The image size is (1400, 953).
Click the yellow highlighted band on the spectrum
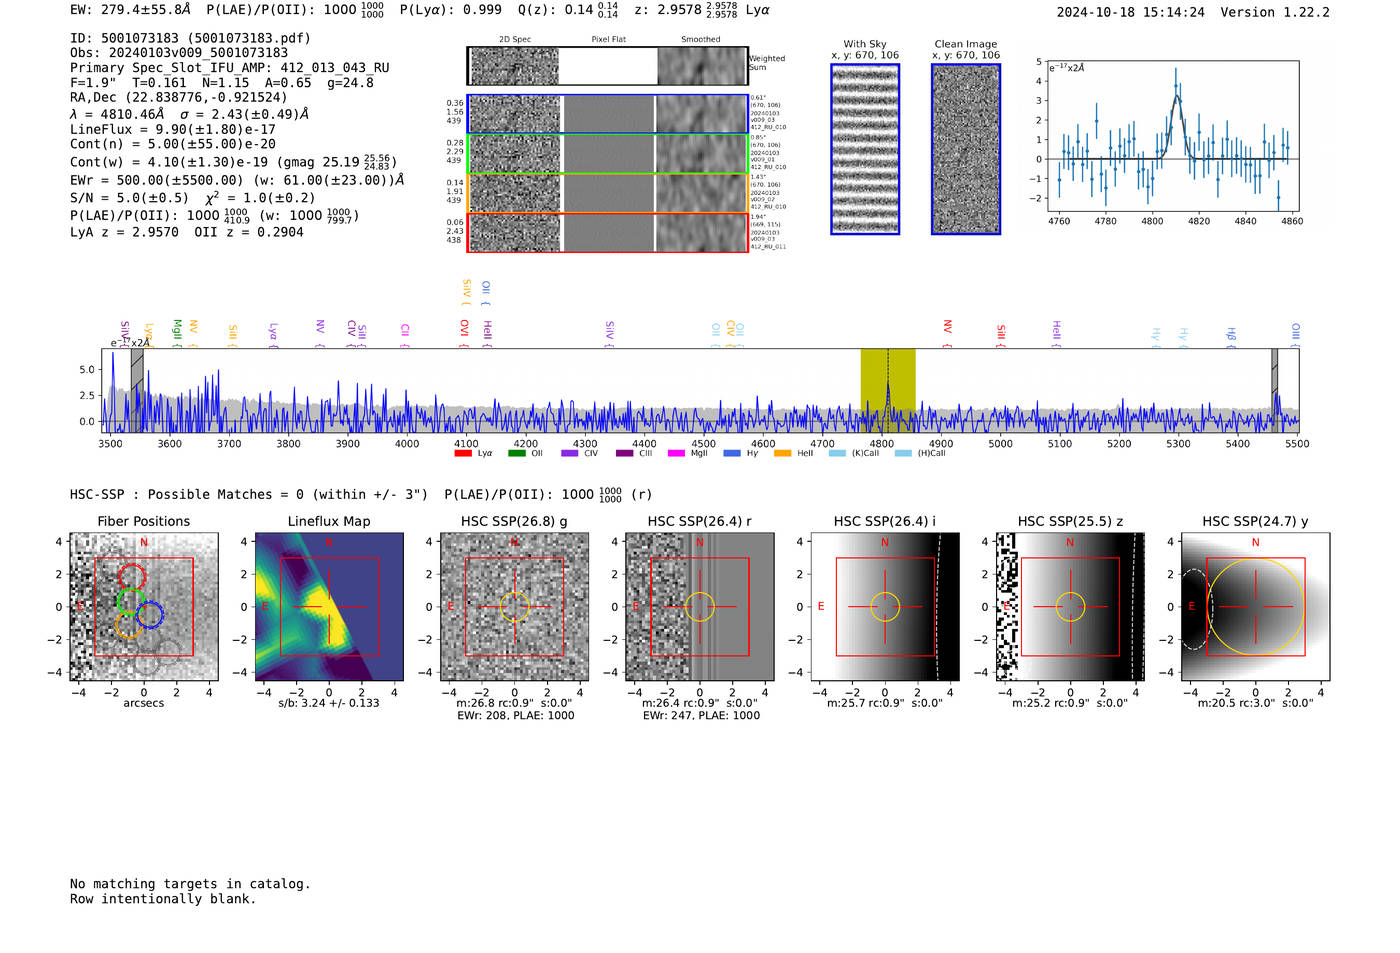(x=888, y=390)
